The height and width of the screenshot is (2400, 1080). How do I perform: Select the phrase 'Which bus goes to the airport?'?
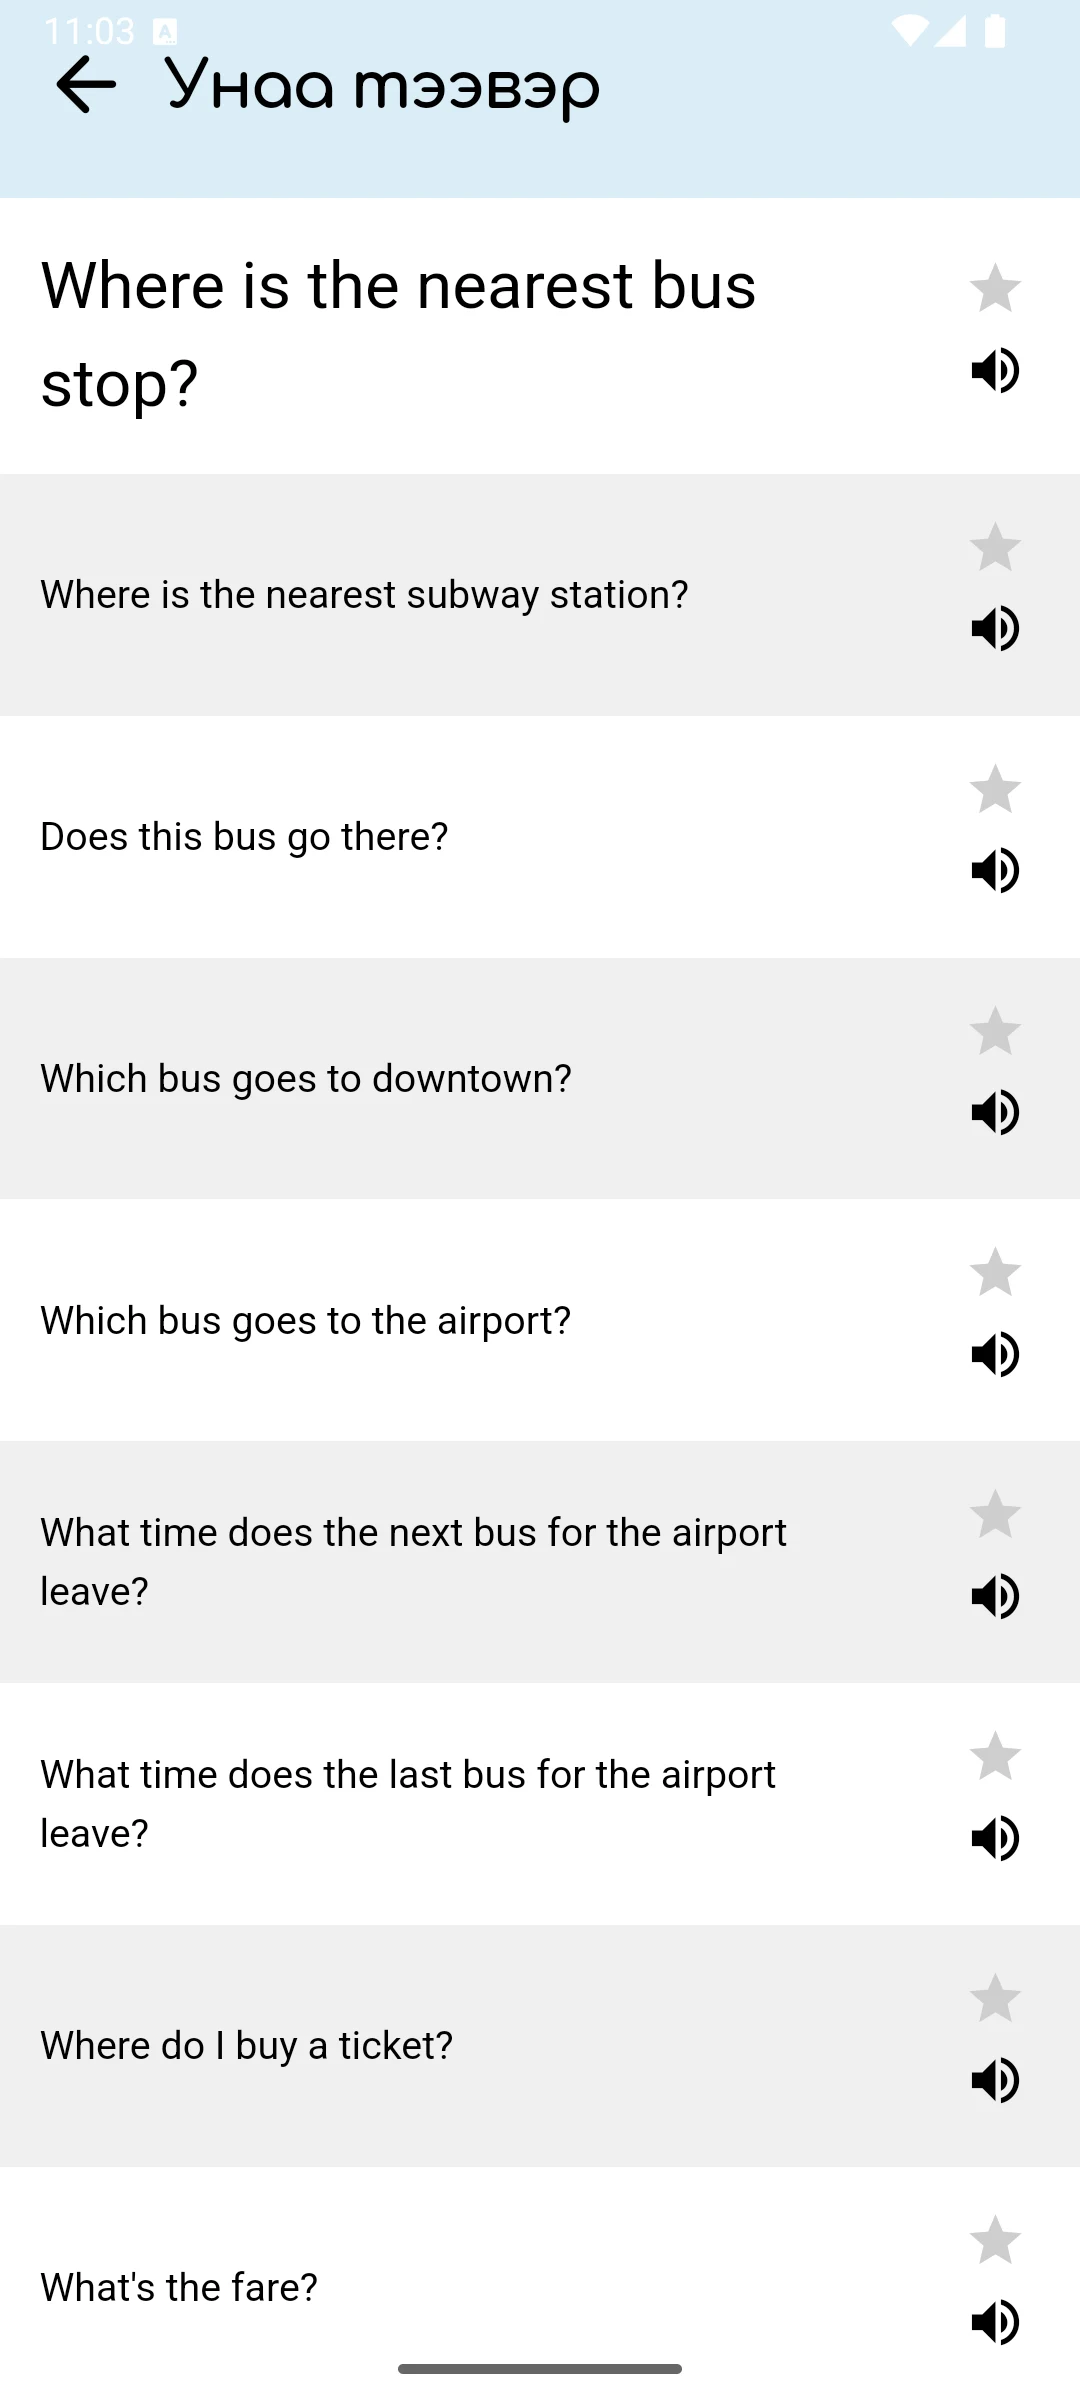click(x=306, y=1321)
